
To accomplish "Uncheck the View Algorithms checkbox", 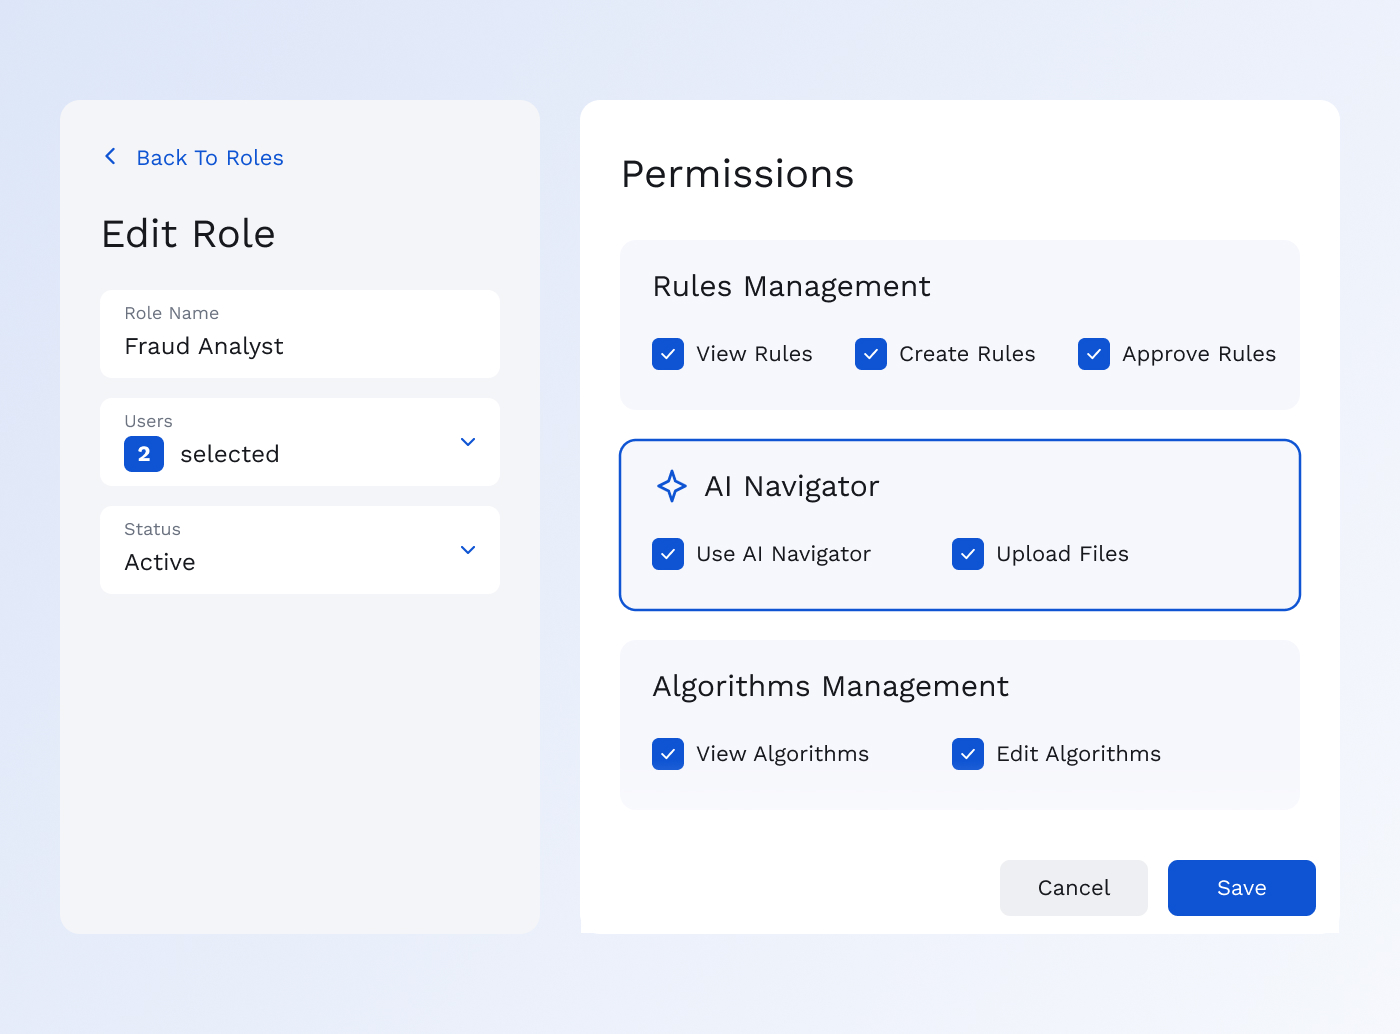I will click(668, 754).
